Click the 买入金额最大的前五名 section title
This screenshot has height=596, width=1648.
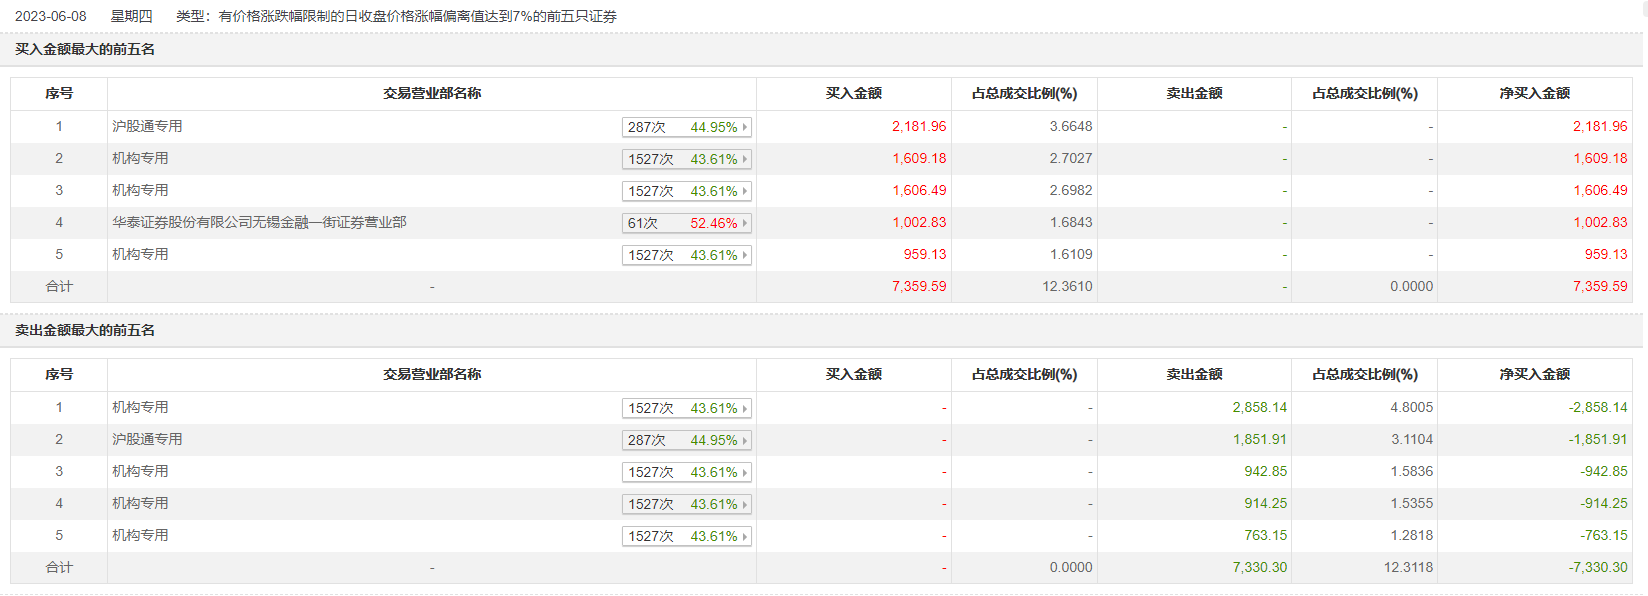85,49
